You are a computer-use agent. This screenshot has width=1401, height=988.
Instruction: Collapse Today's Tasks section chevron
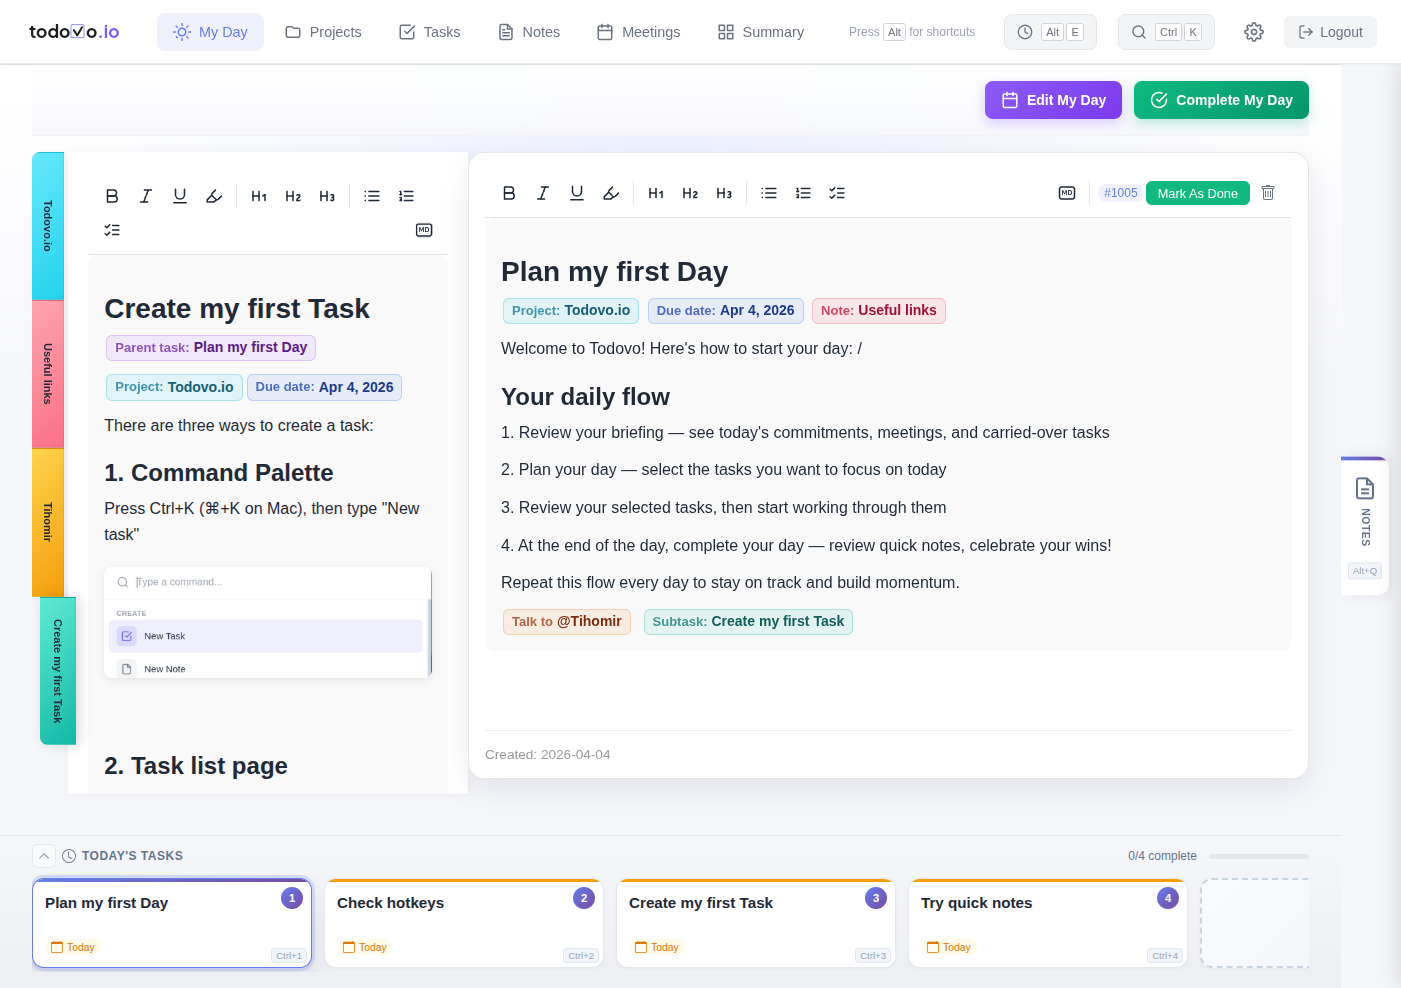click(44, 856)
